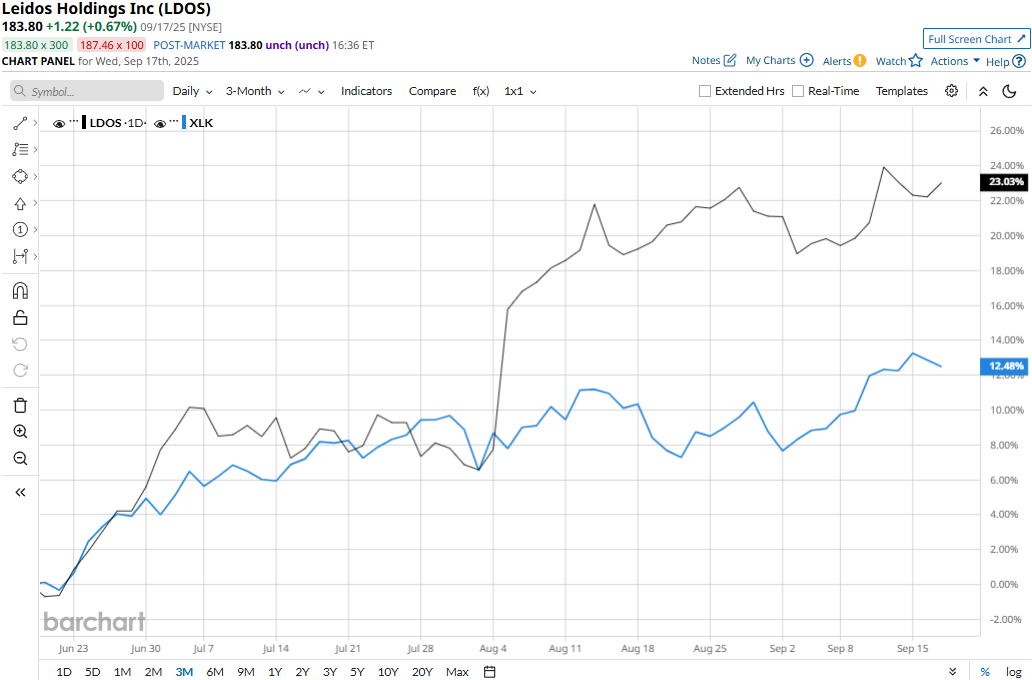
Task: Hide the XLK series with eye icon
Action: (159, 123)
